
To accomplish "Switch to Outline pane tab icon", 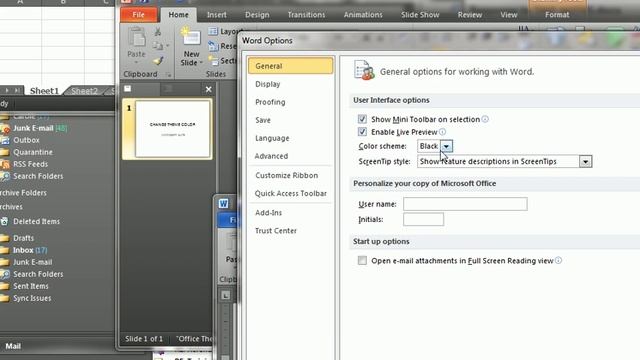I will point(168,89).
